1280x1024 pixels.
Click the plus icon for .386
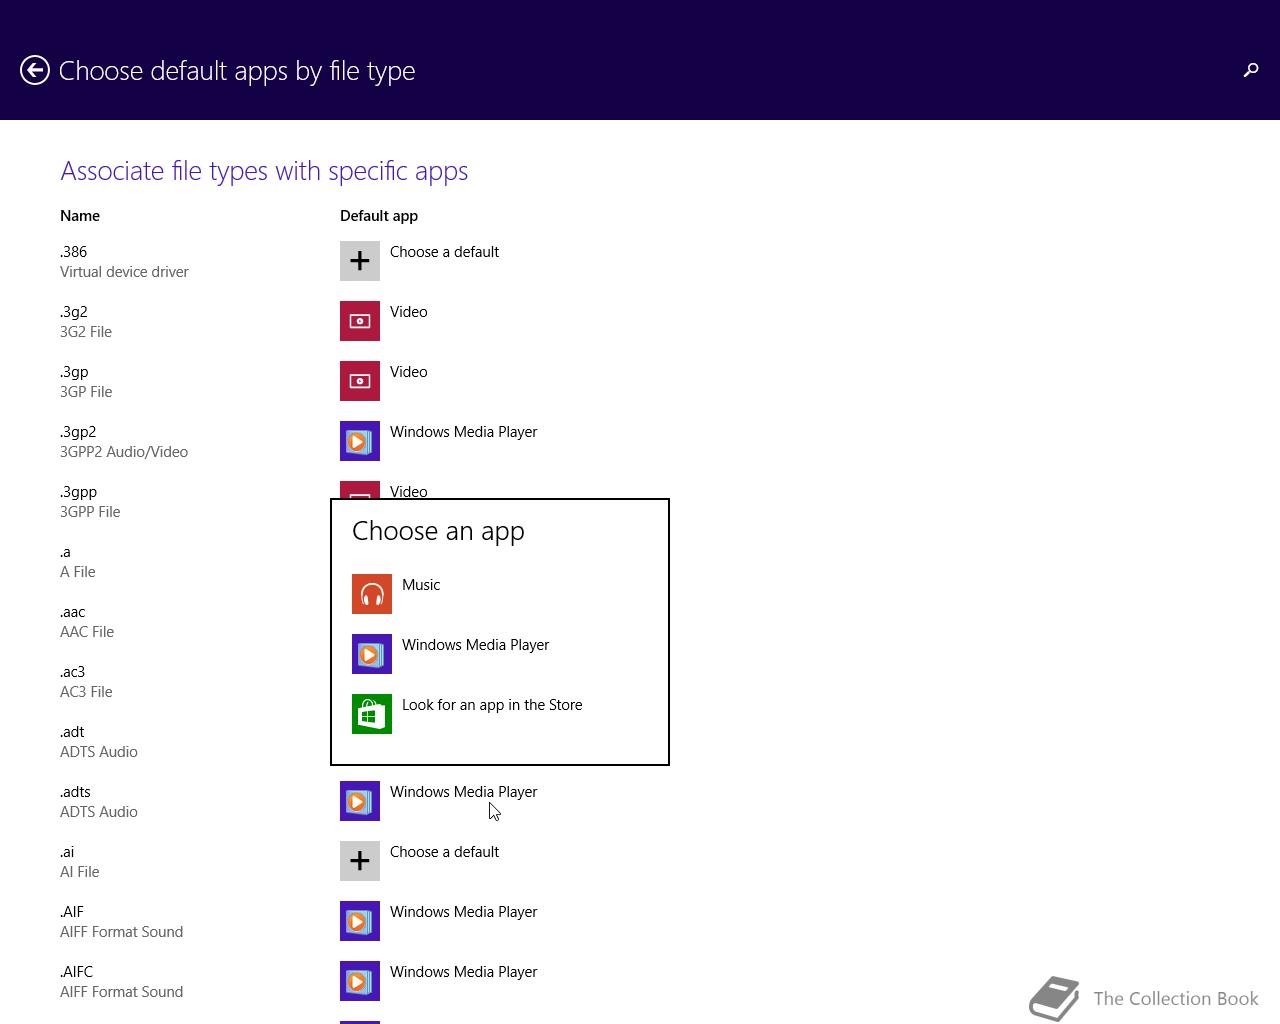point(360,261)
